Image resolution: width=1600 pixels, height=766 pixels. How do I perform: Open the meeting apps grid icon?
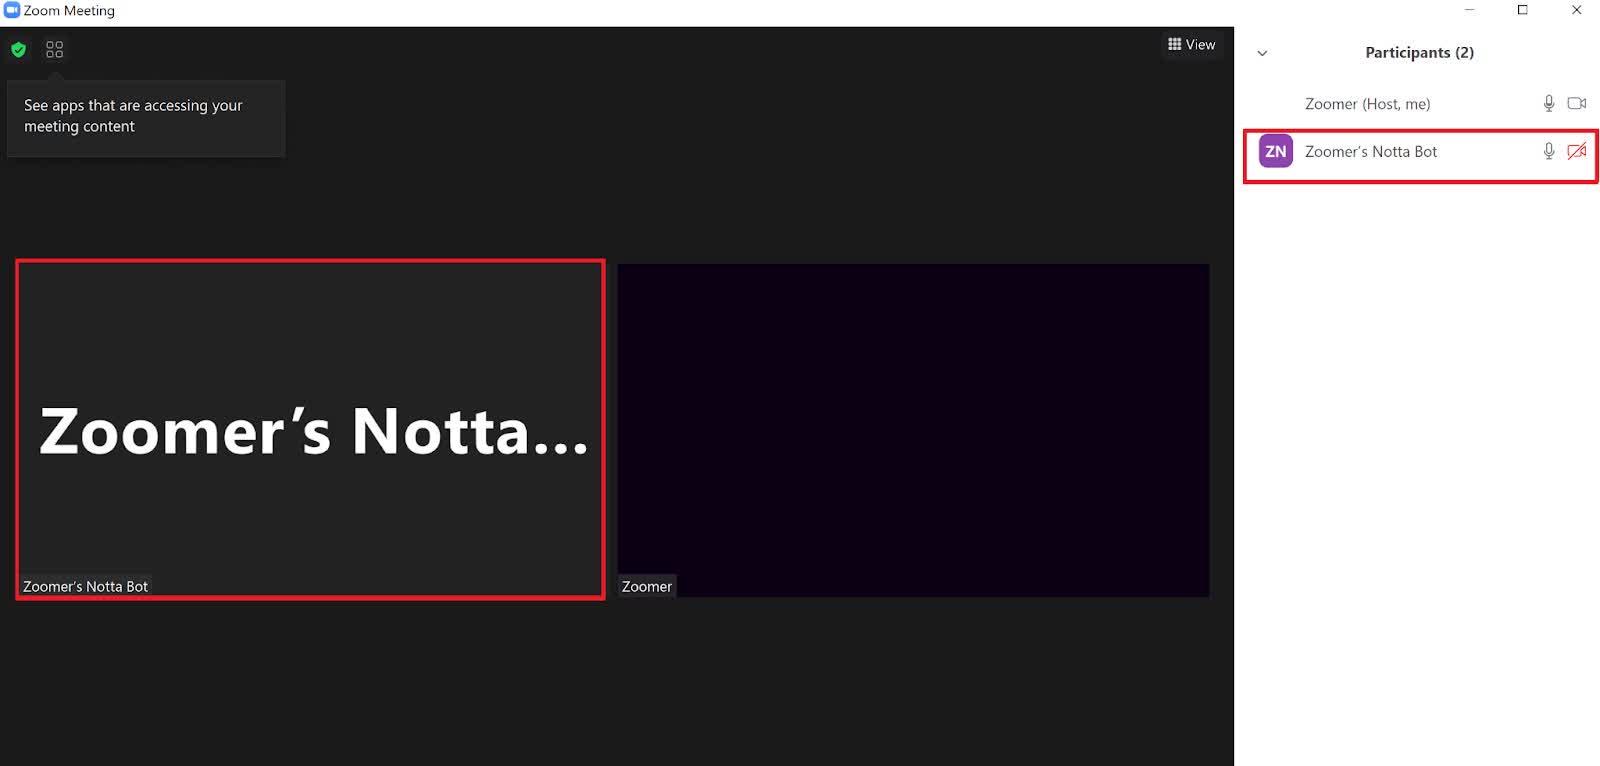click(55, 49)
